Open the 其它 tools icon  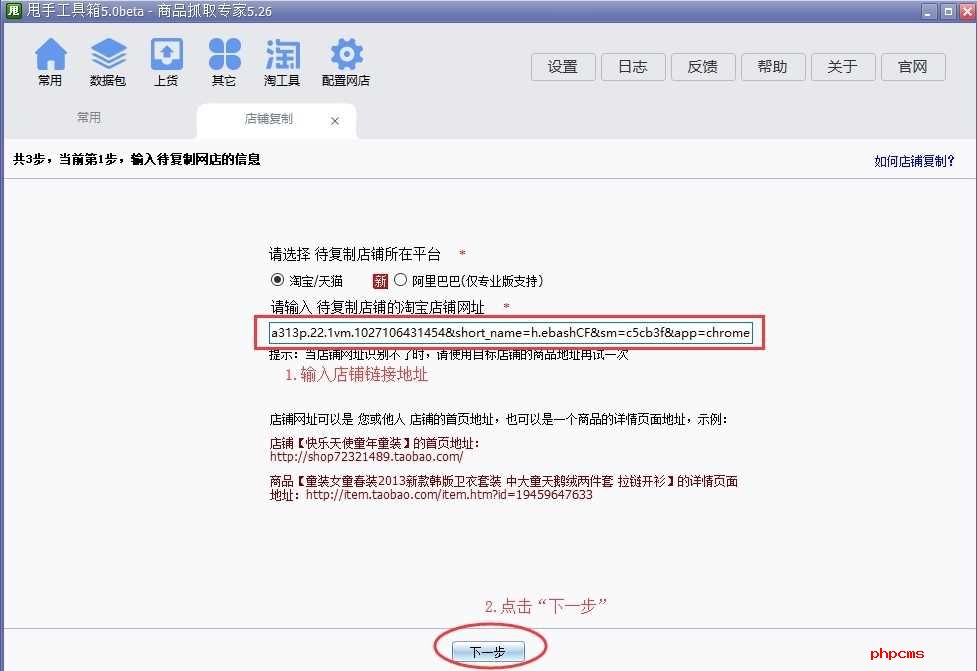coord(224,62)
